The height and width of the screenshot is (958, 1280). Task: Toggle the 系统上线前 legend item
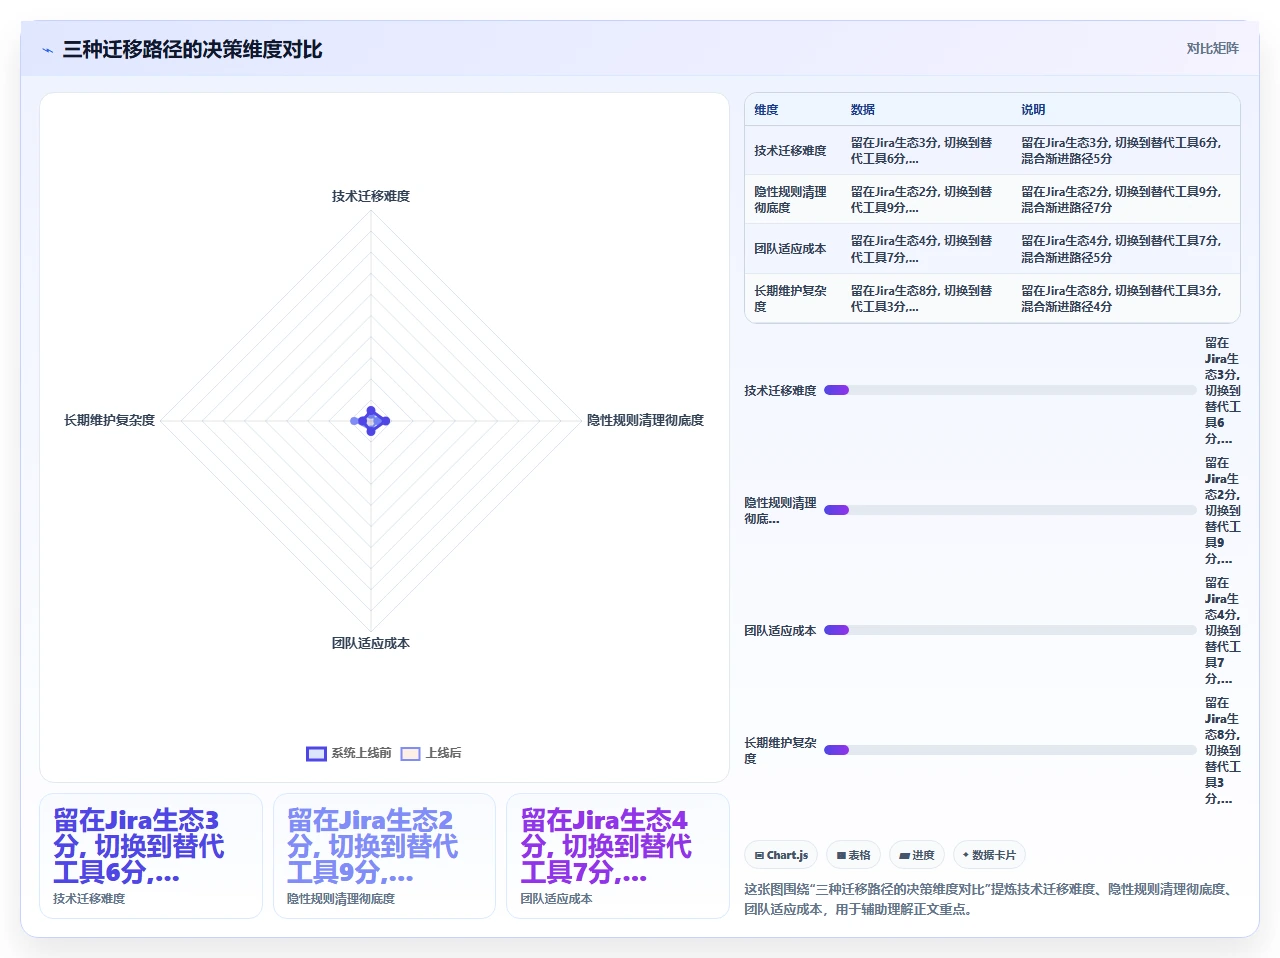click(348, 753)
